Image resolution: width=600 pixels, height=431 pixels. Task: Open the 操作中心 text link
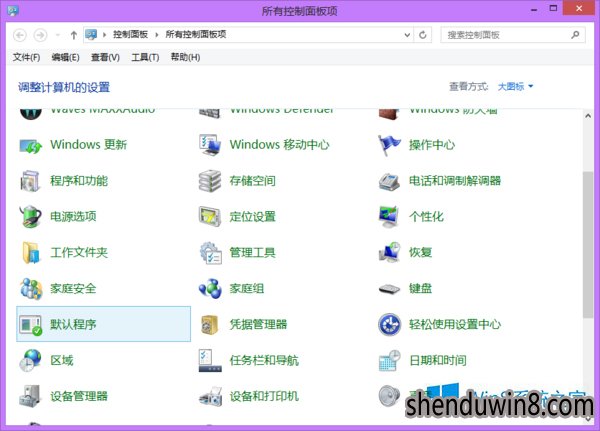click(x=432, y=145)
